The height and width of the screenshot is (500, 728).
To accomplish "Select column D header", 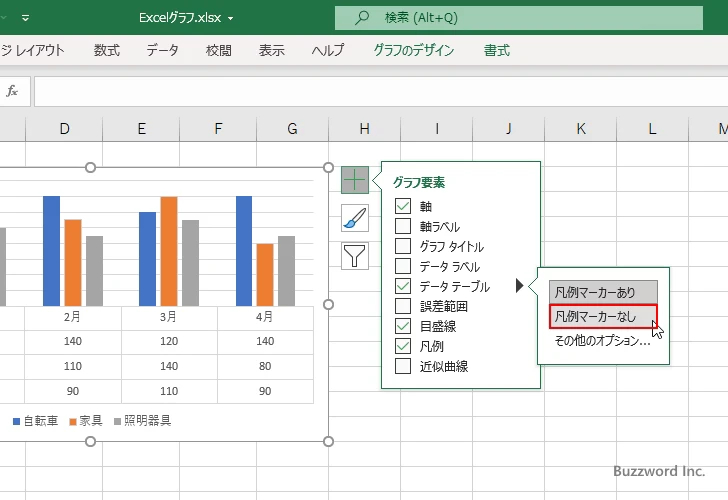I will [x=64, y=129].
